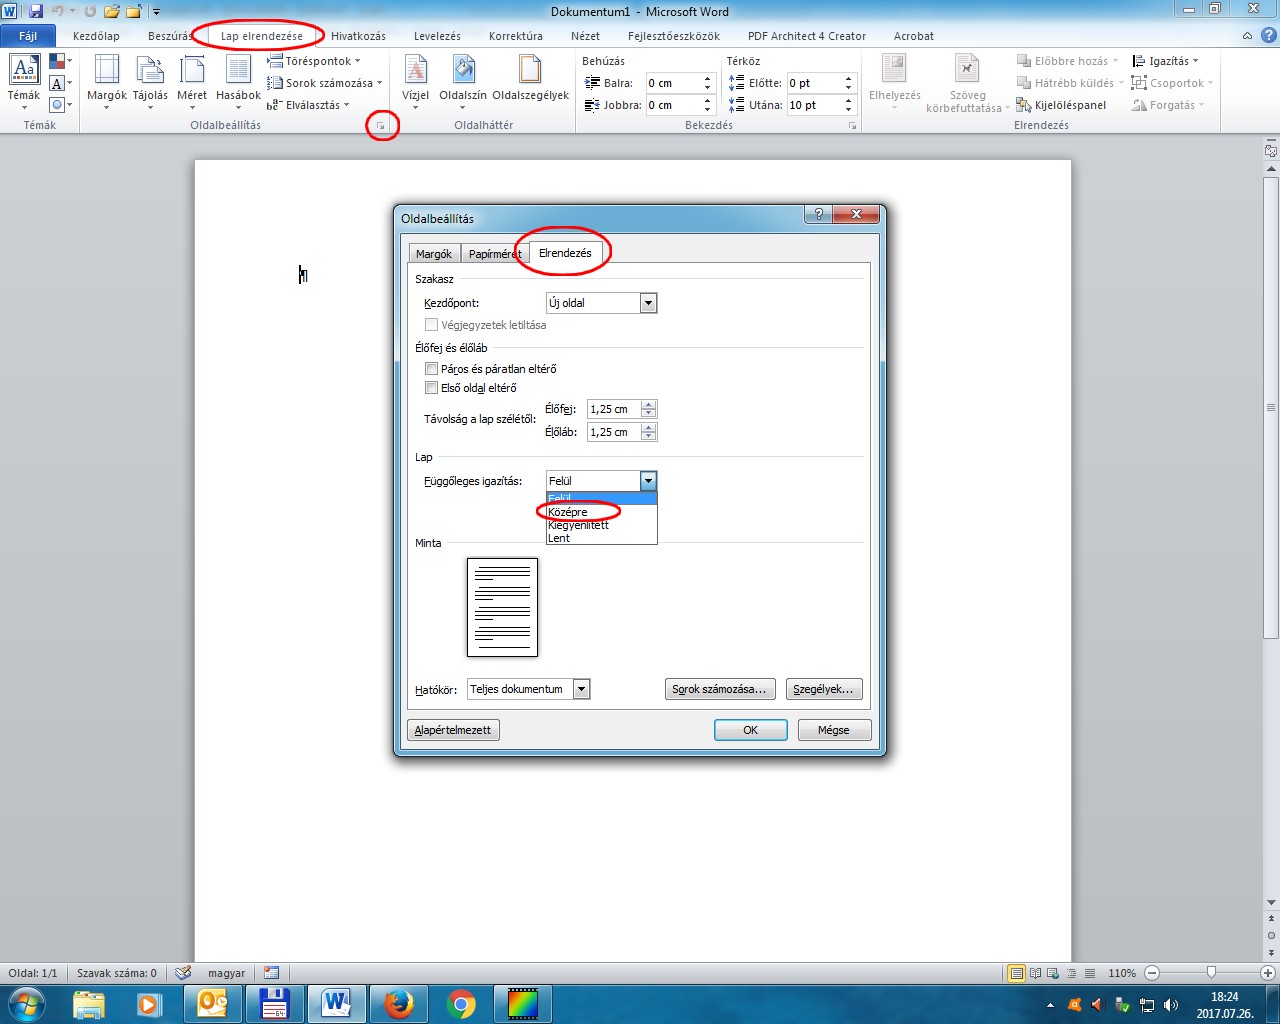Expand the Sorok számozása ribbon menu

pyautogui.click(x=325, y=83)
